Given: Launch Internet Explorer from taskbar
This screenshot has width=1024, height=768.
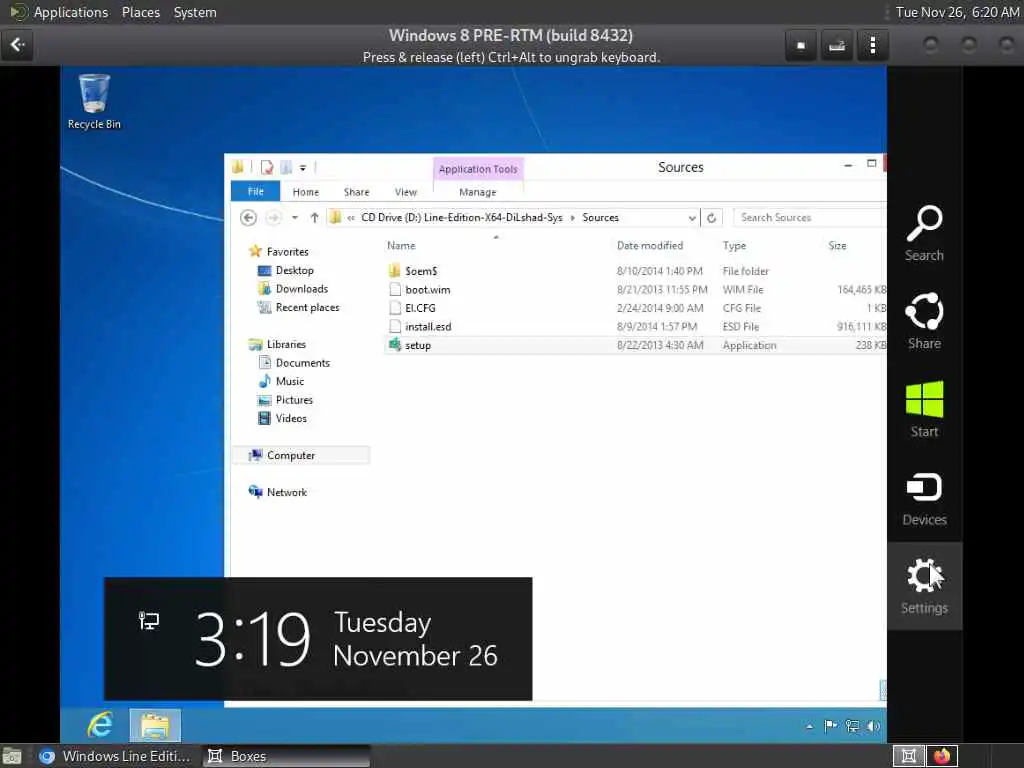Looking at the screenshot, I should point(100,725).
